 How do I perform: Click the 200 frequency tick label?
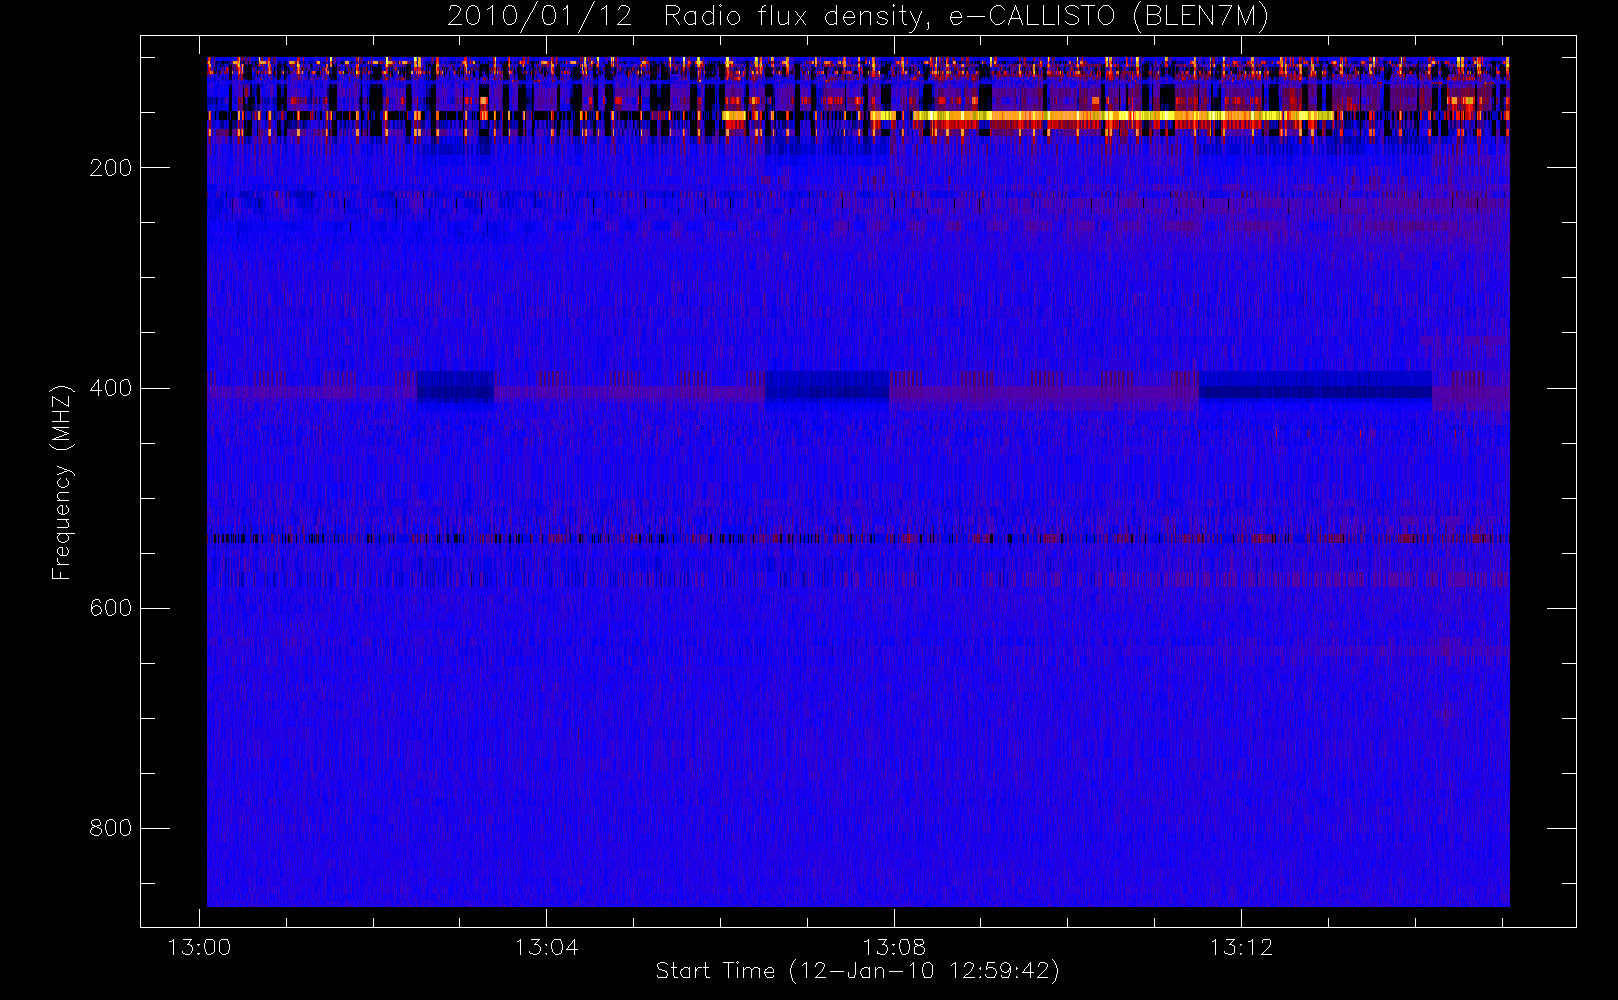click(x=110, y=168)
